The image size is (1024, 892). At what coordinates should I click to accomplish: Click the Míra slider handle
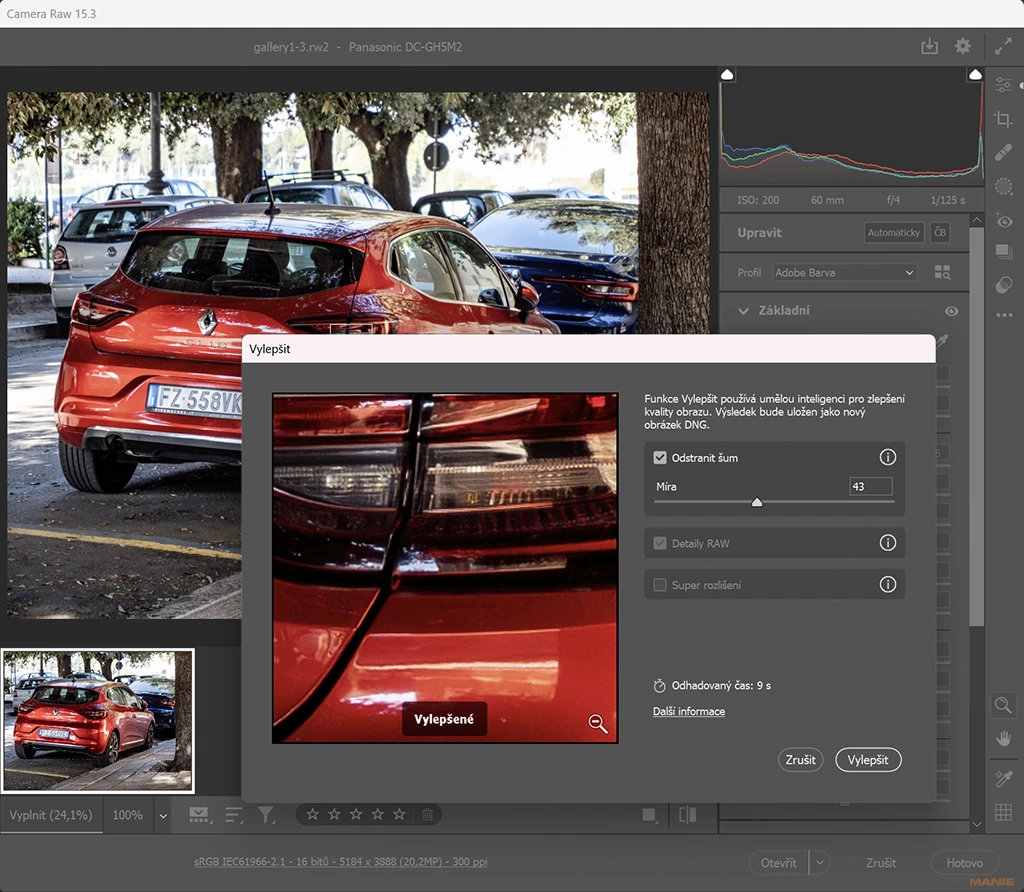[757, 502]
